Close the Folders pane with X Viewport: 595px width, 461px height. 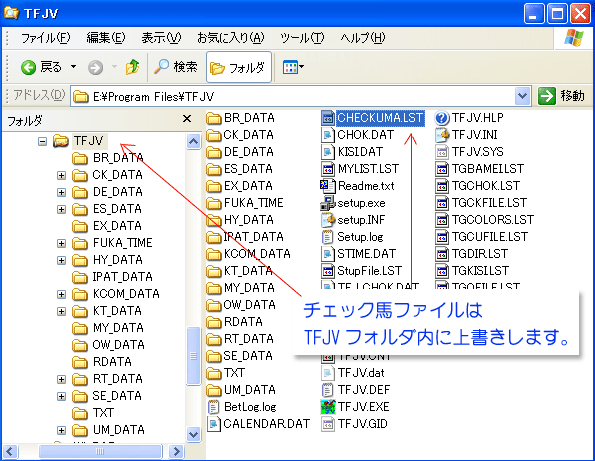coord(187,119)
